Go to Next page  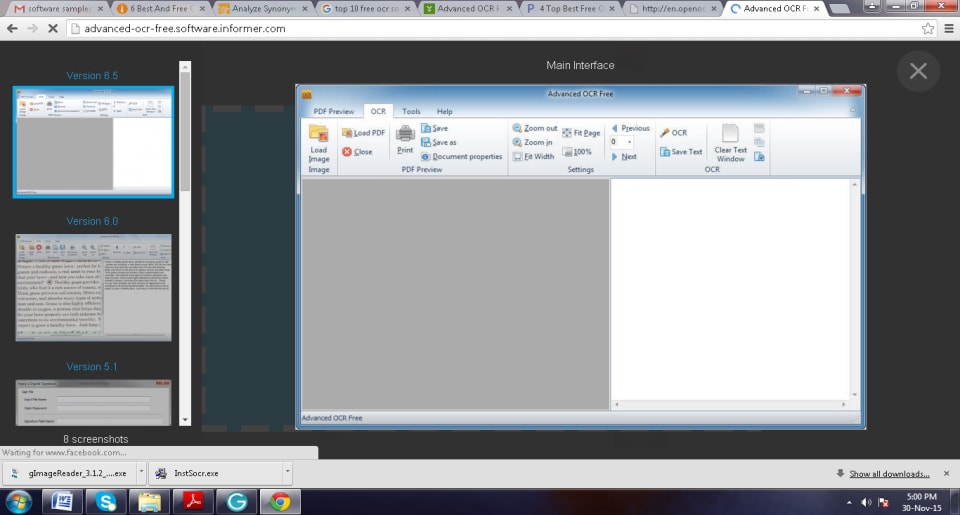pos(624,157)
